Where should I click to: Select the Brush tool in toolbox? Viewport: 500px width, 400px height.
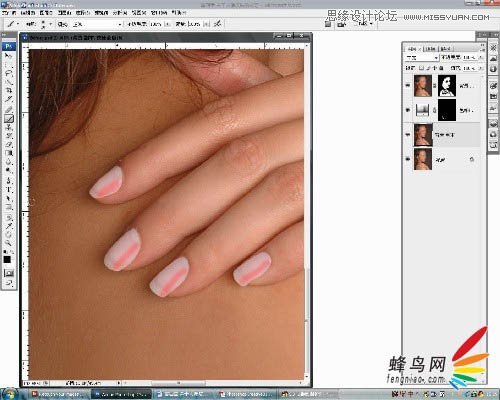click(8, 118)
